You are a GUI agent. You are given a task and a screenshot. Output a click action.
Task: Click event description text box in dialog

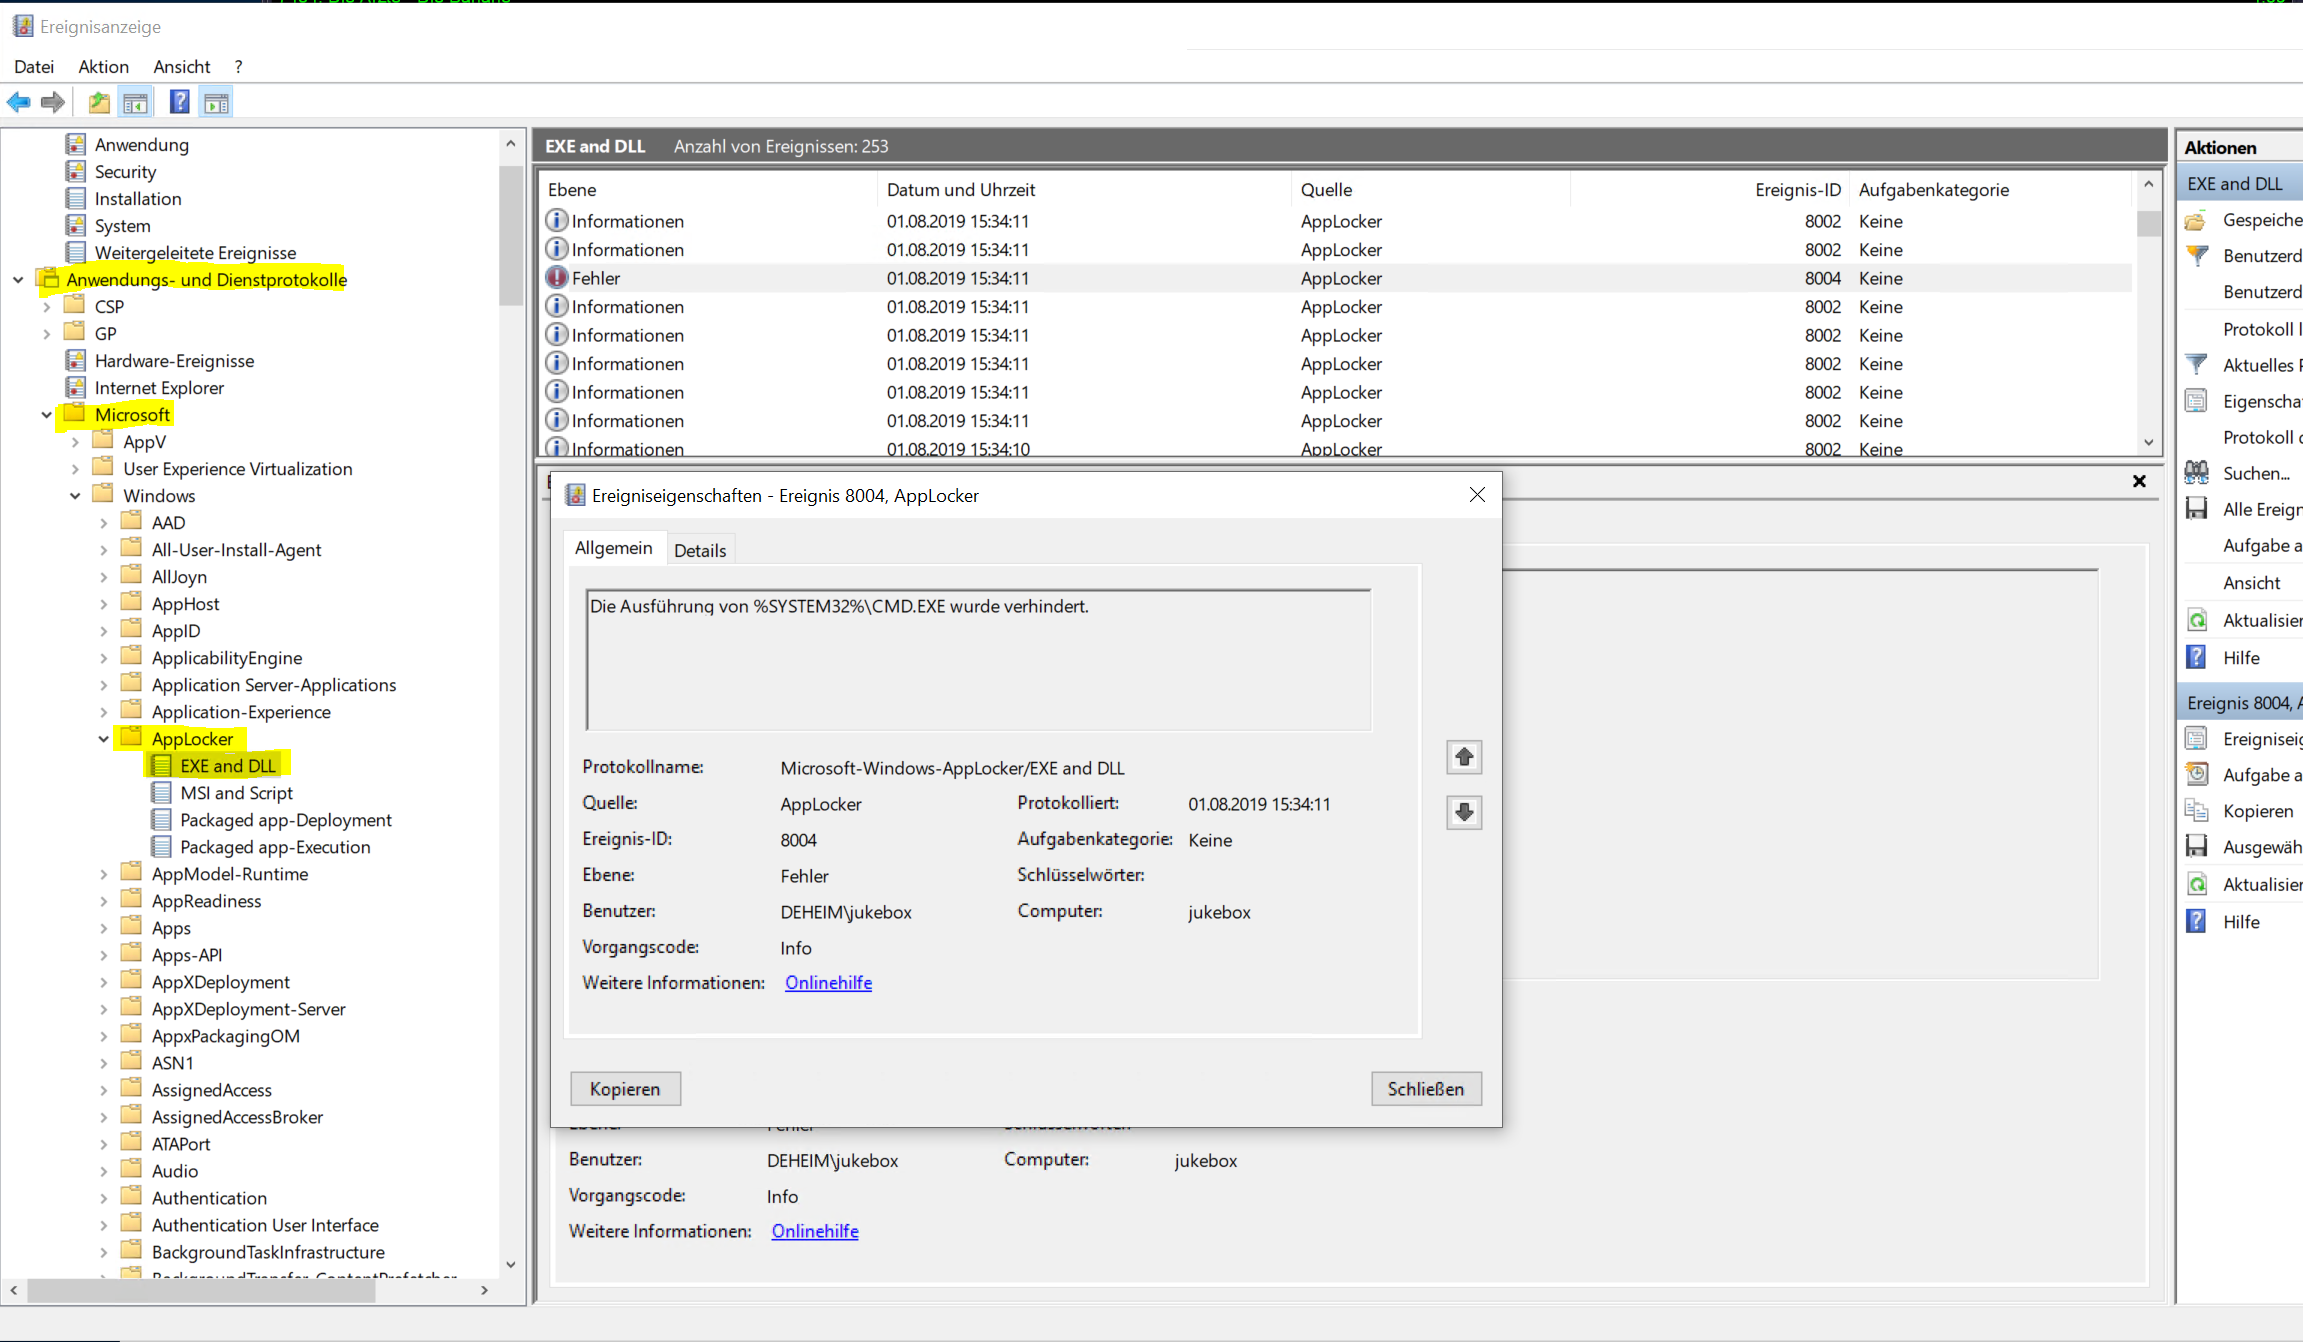pos(978,659)
